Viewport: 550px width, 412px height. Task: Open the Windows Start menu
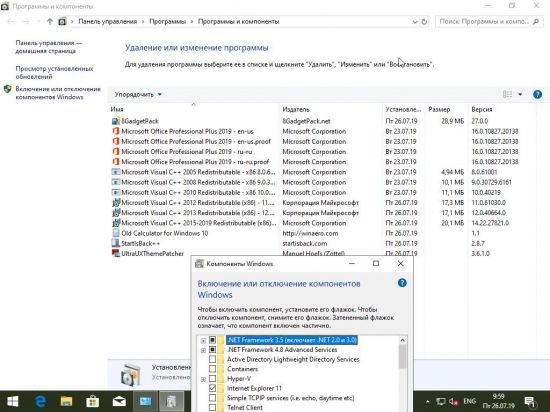13,401
